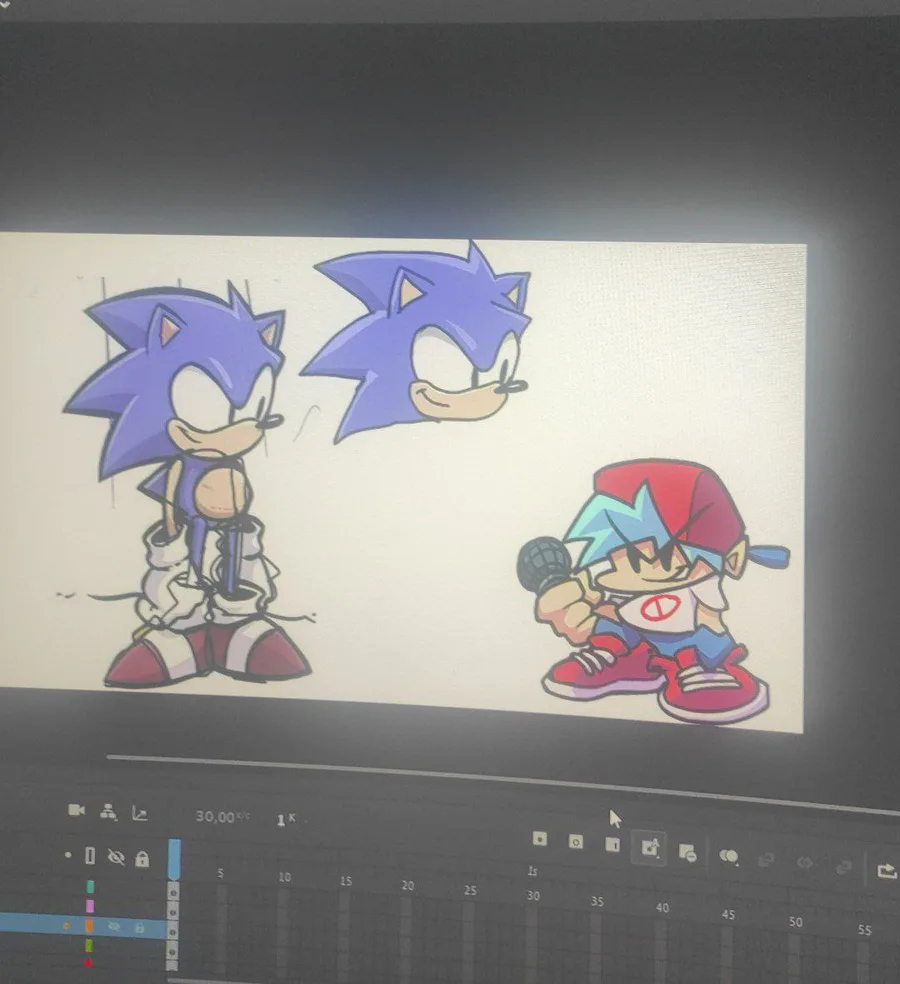Click the remove frame icon with minus
900x984 pixels.
(x=688, y=852)
